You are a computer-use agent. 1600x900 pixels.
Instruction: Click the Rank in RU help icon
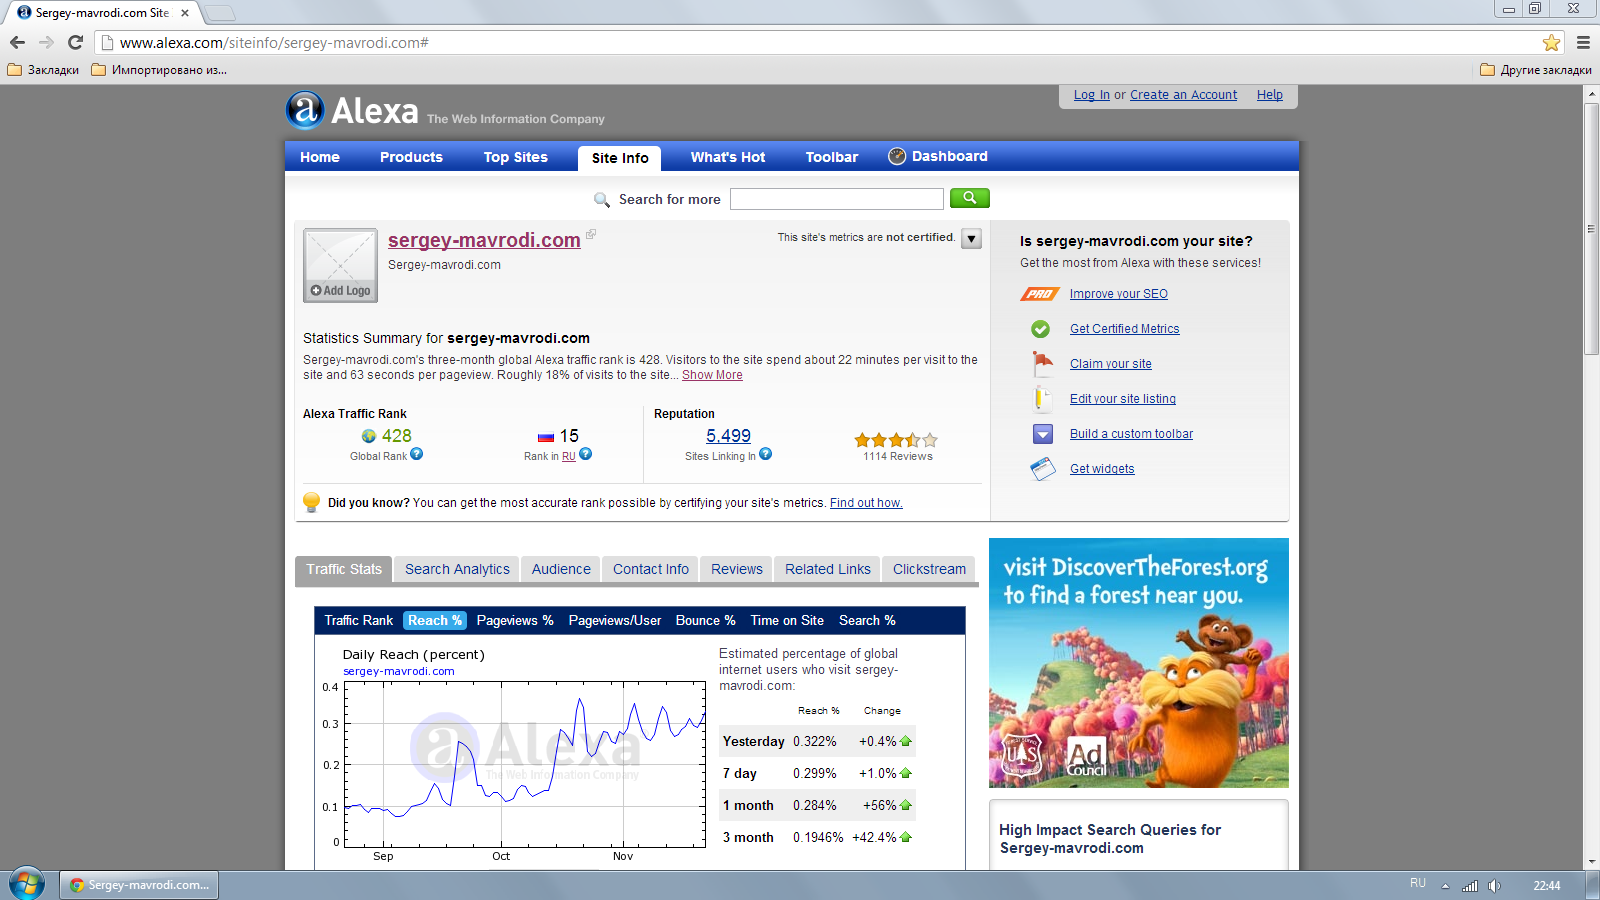pos(586,454)
